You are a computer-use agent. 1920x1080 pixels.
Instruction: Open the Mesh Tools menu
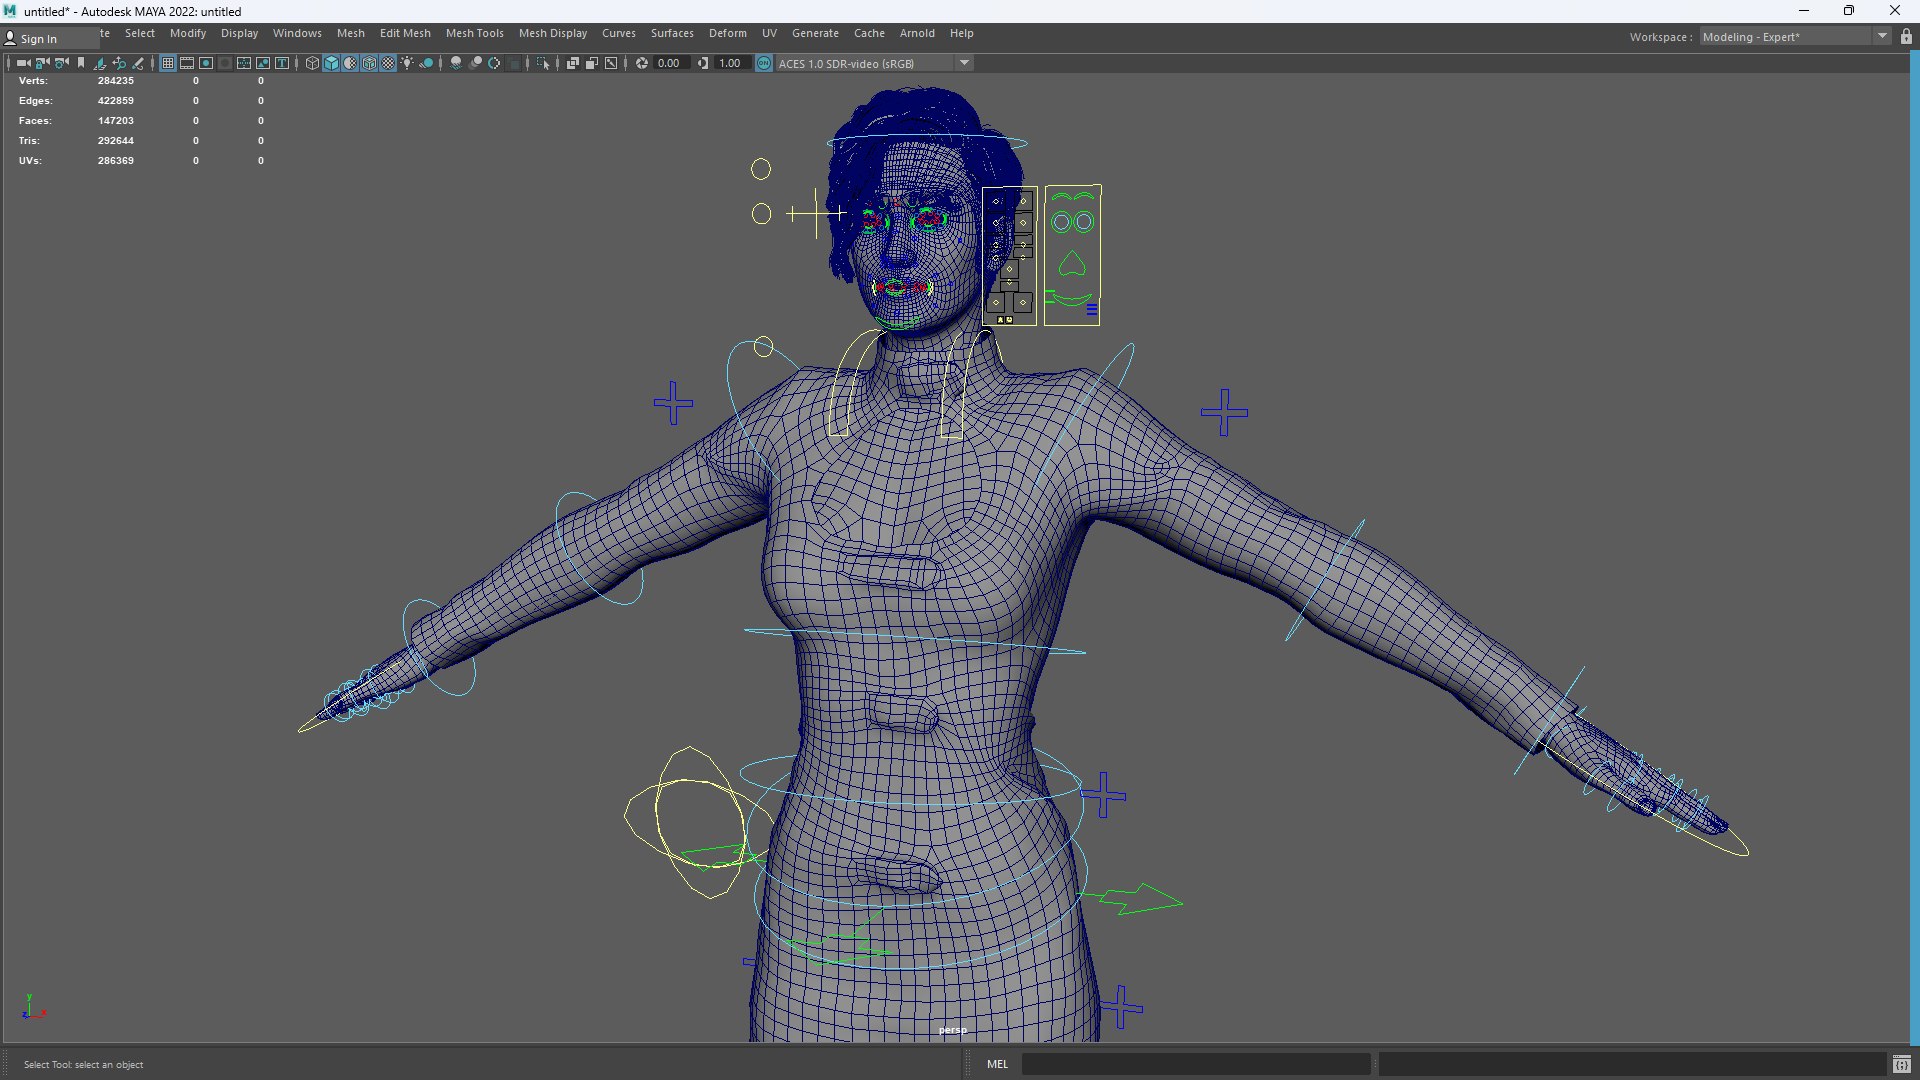click(x=474, y=33)
